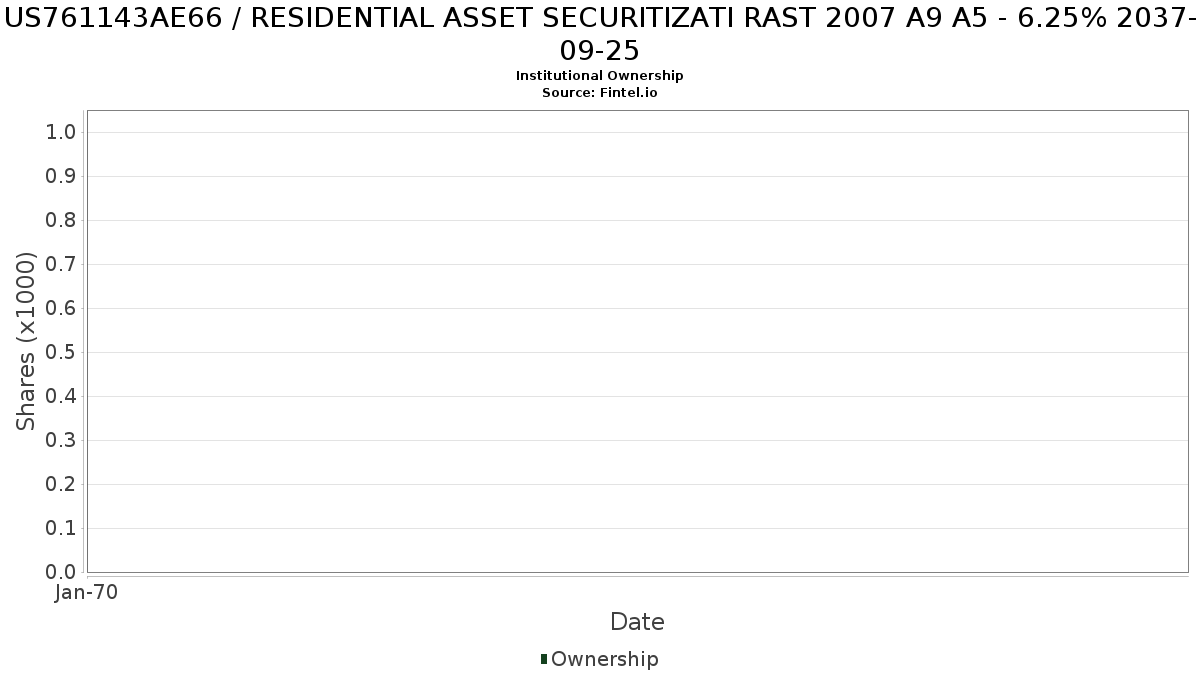Click the chart title starting with US761143AE66
This screenshot has height=675, width=1200.
click(600, 33)
